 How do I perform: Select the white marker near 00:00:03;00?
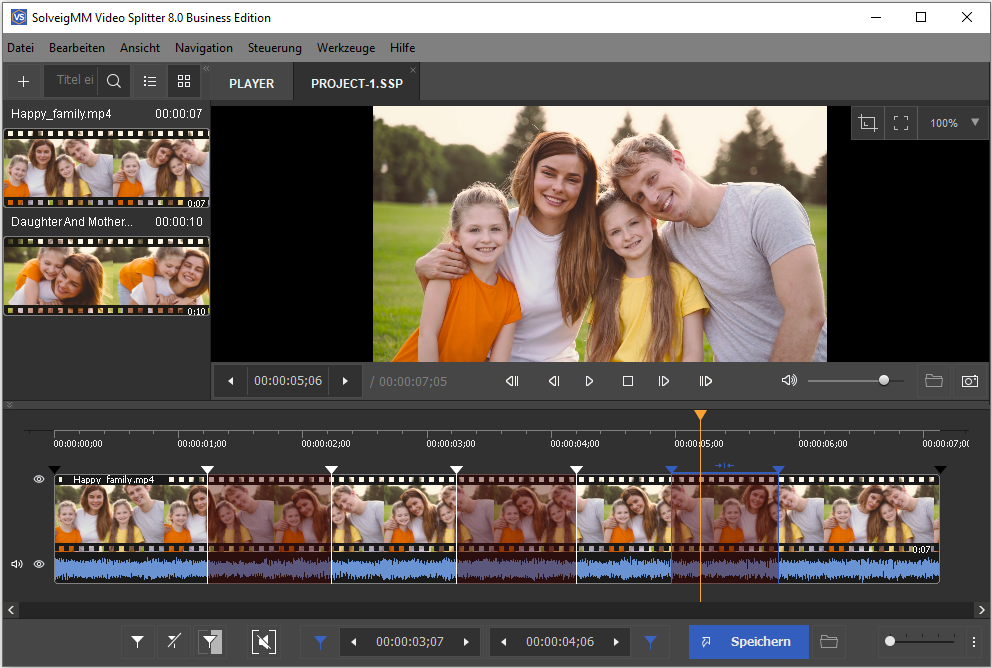click(456, 470)
